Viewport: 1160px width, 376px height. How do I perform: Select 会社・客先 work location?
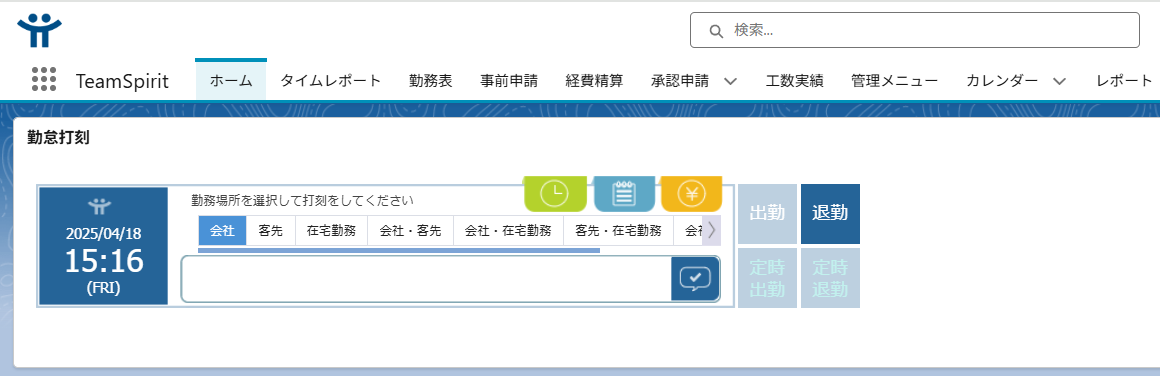click(411, 231)
